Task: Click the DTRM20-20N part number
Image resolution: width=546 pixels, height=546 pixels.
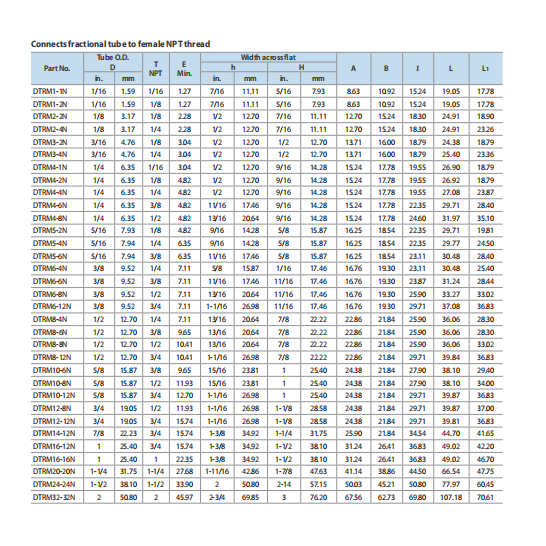Action: [54, 471]
